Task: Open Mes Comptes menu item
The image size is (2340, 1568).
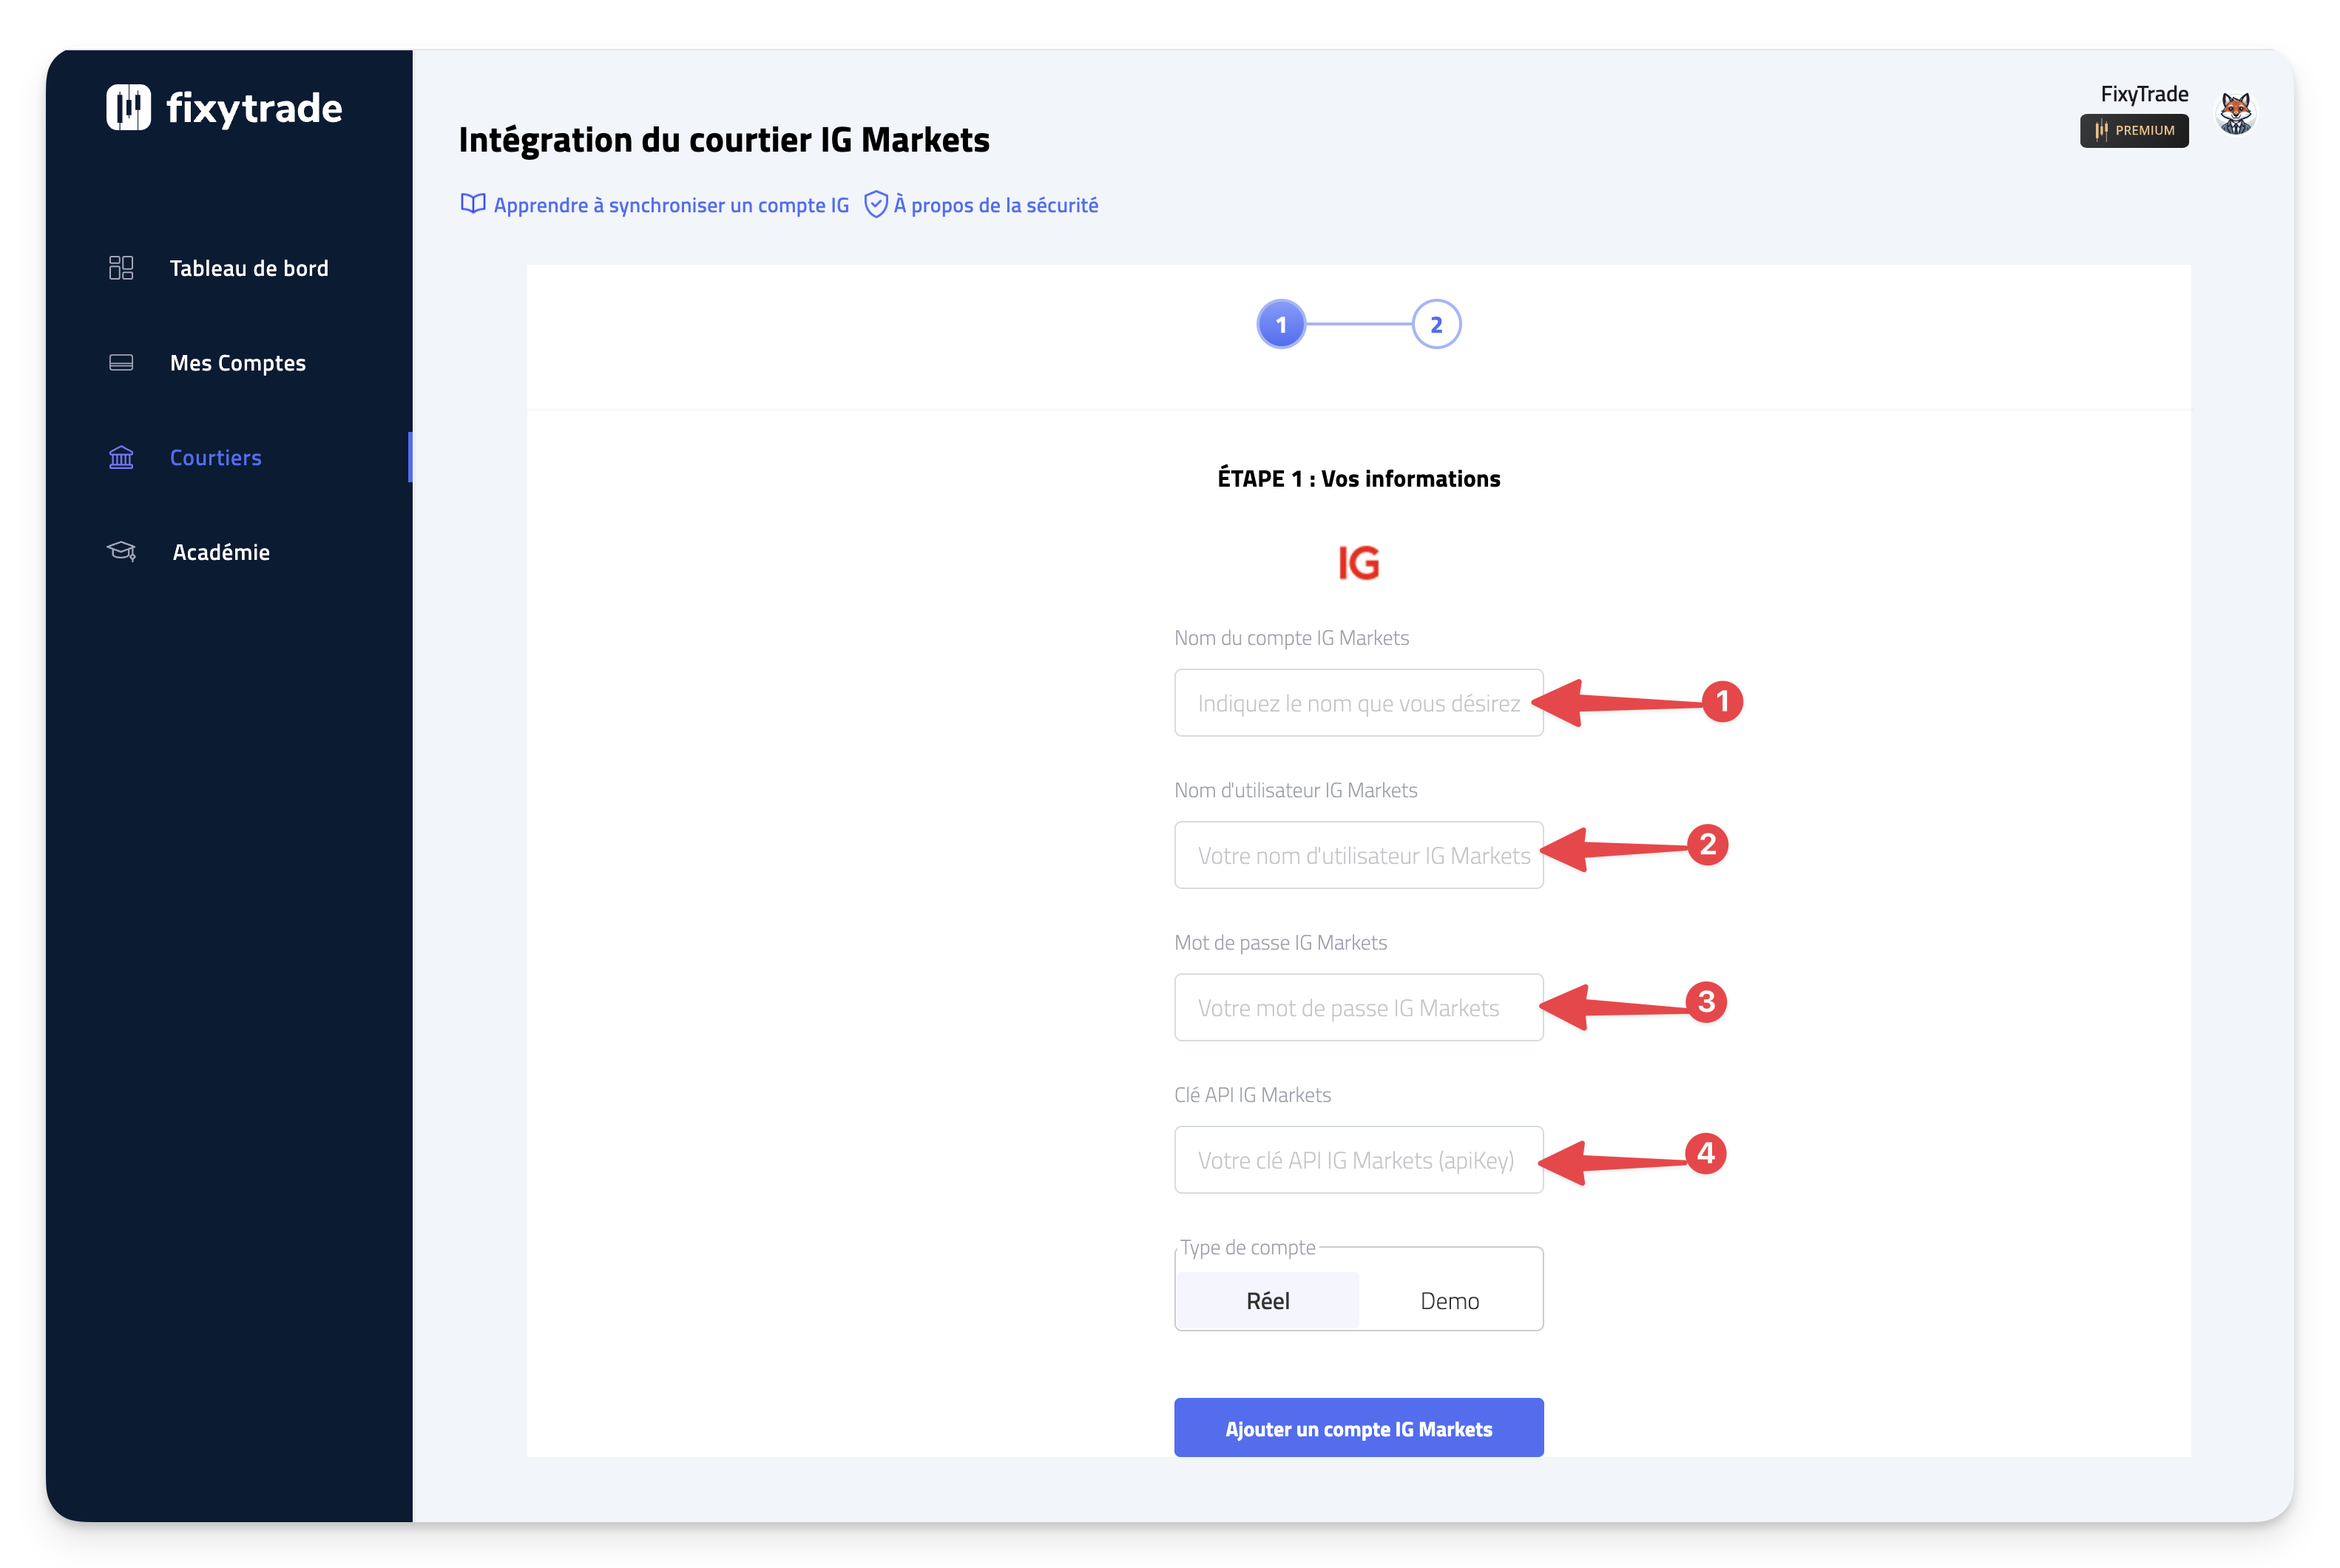Action: (238, 363)
